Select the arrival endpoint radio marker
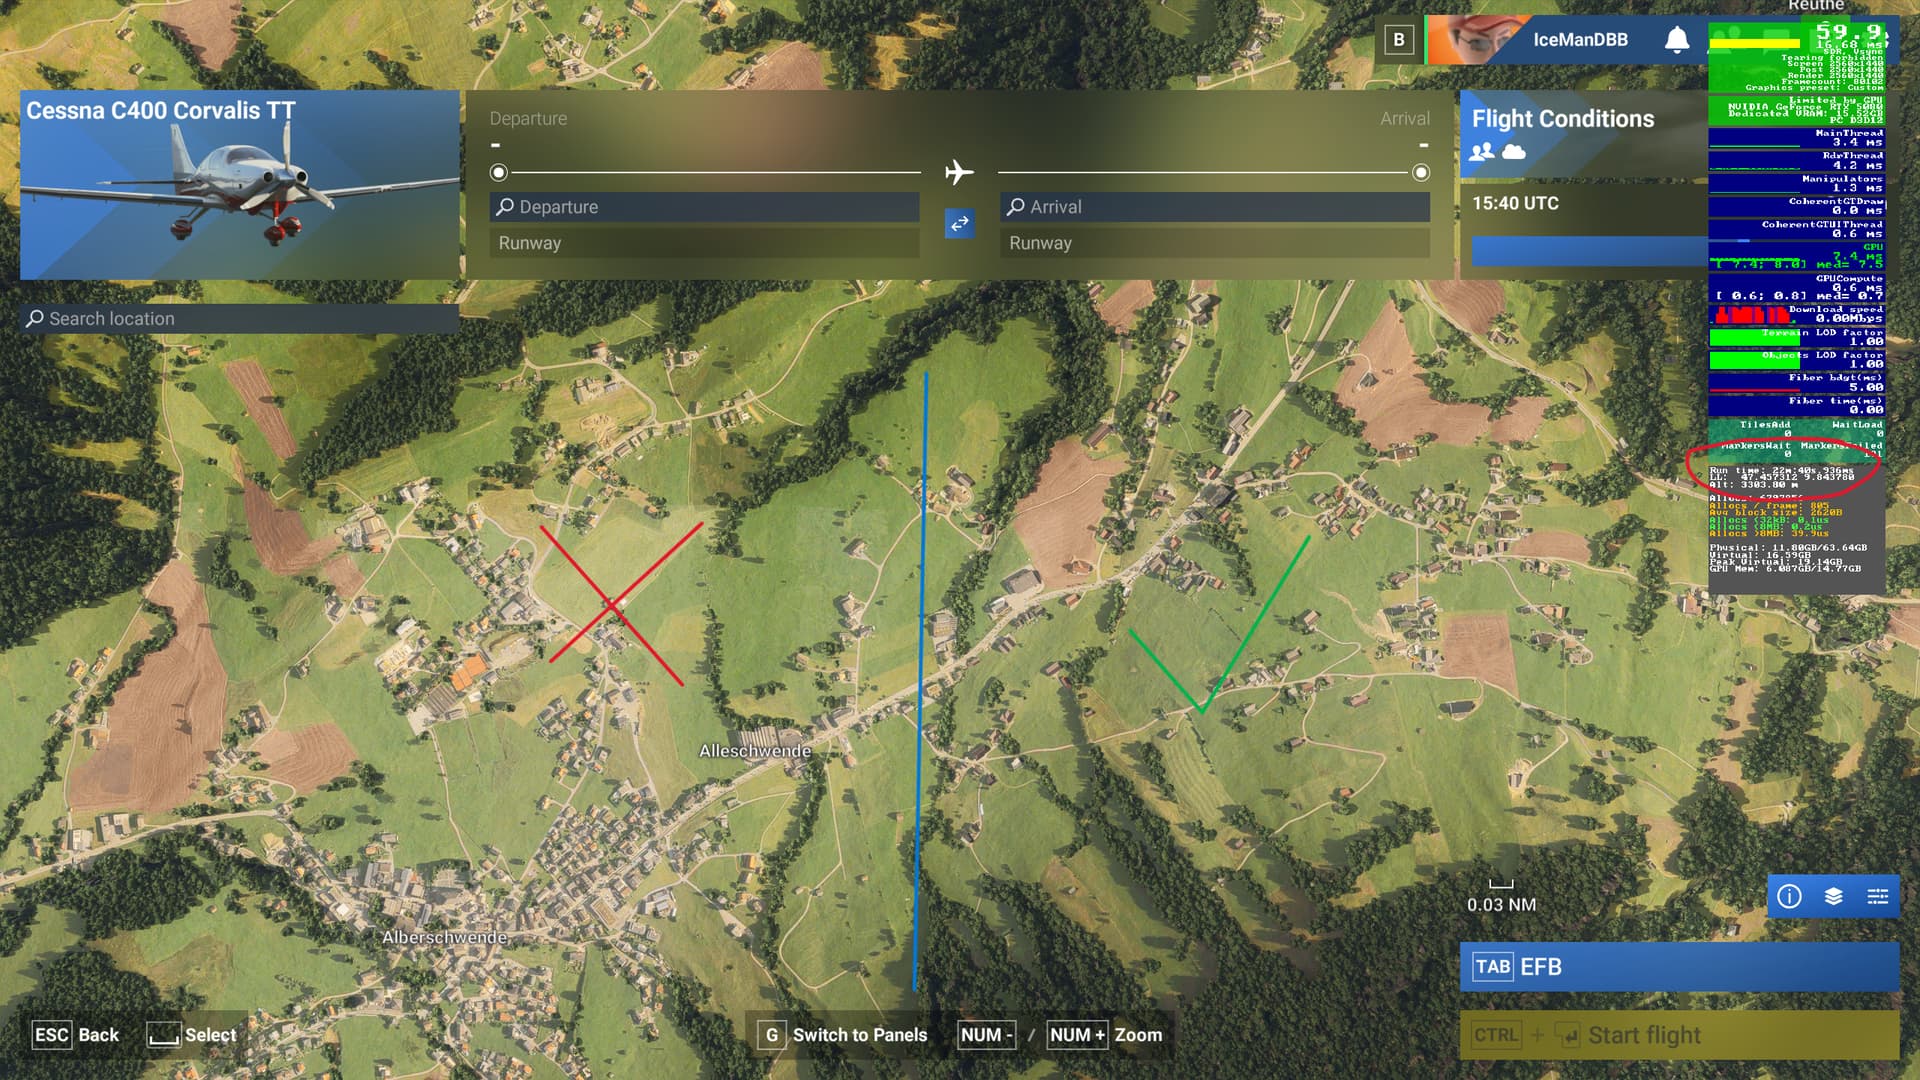 [1420, 173]
